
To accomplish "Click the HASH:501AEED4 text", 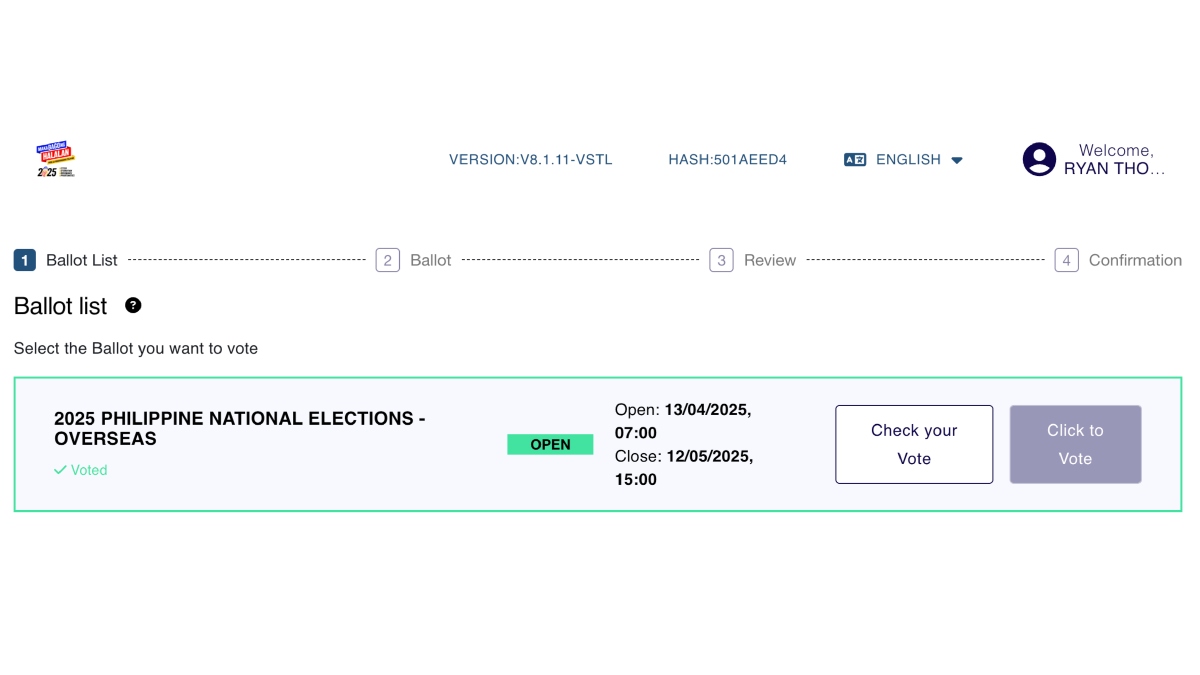I will pos(728,160).
